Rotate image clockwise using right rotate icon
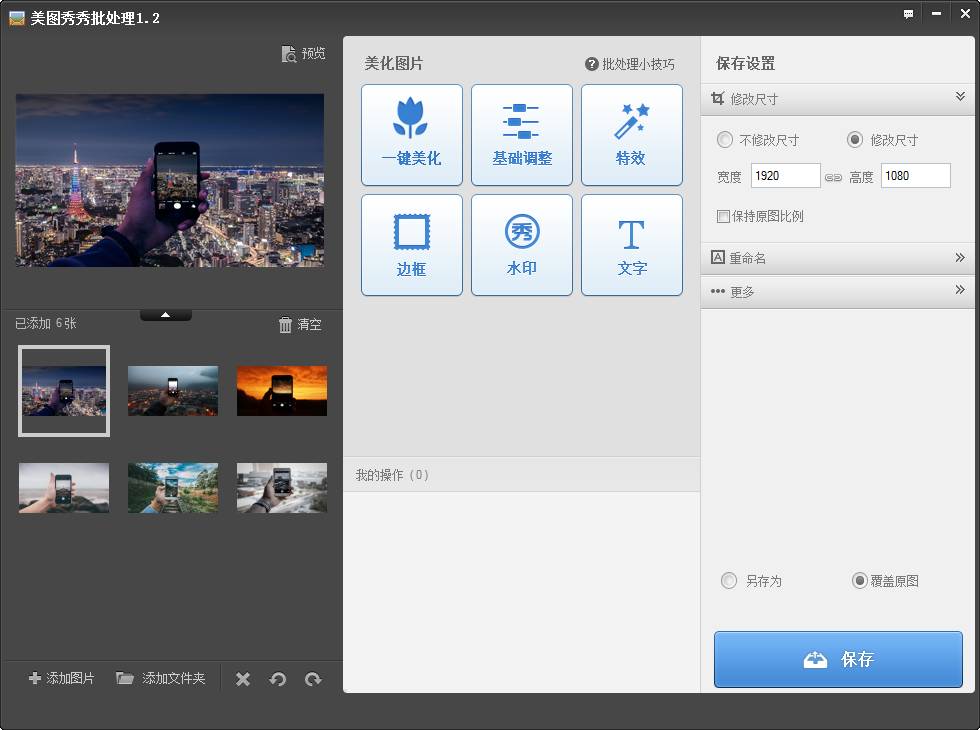The image size is (980, 730). click(313, 679)
